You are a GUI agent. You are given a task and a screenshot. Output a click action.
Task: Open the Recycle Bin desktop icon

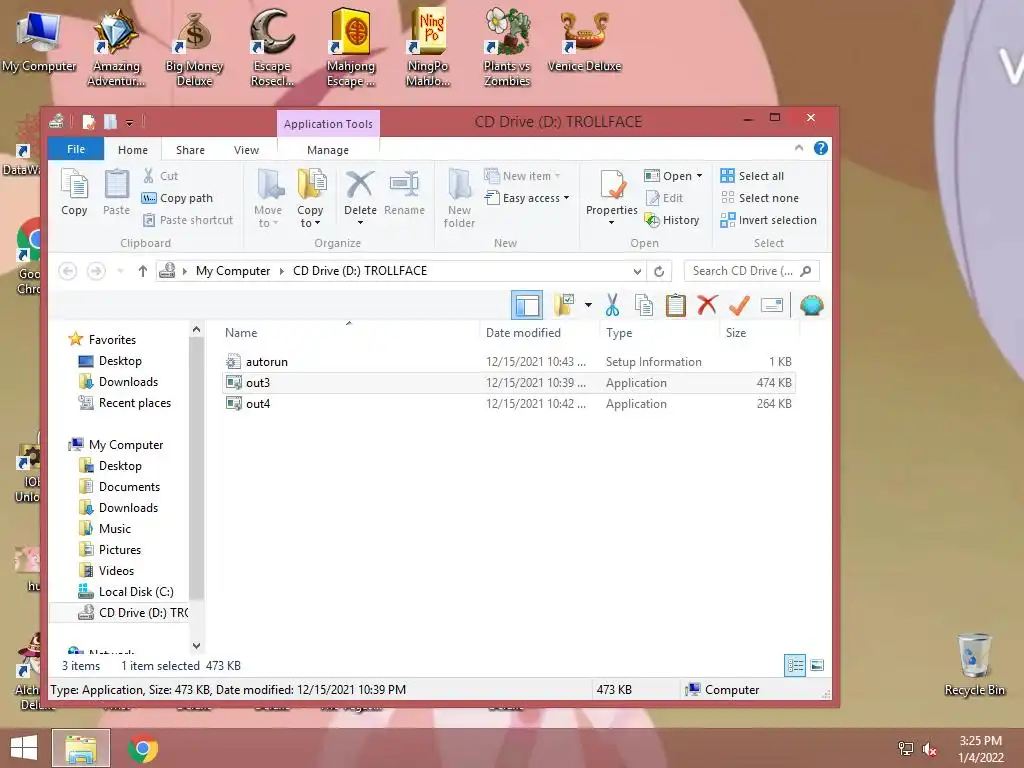974,664
